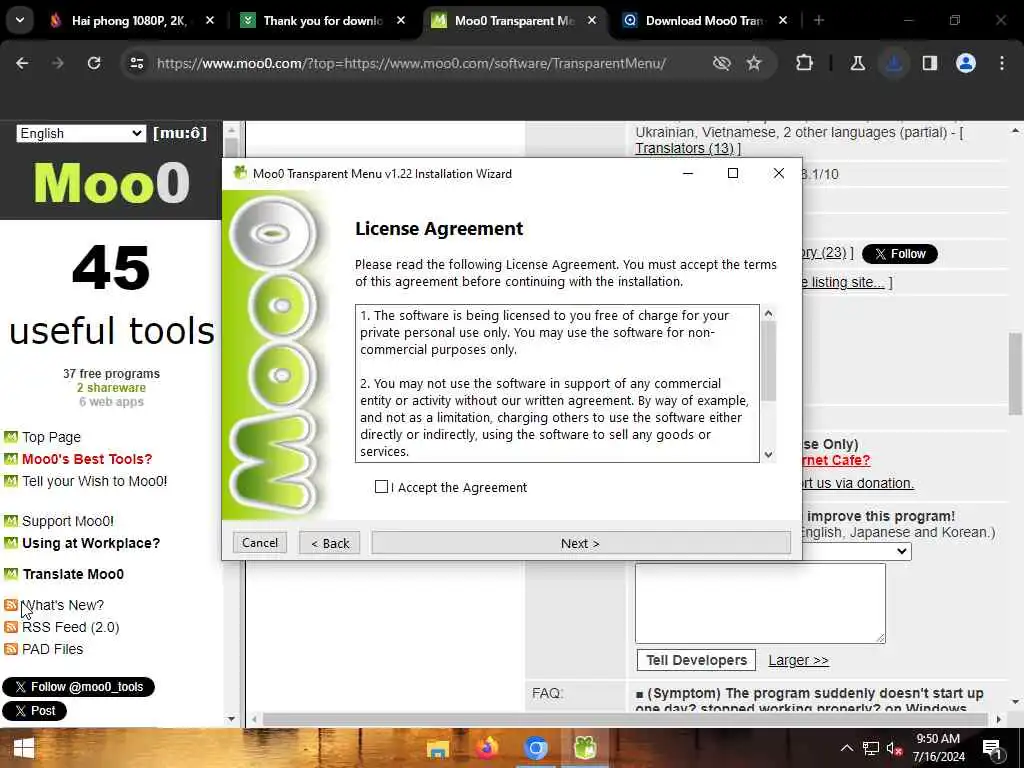The height and width of the screenshot is (768, 1024).
Task: Open site information icon in address bar
Action: [136, 63]
